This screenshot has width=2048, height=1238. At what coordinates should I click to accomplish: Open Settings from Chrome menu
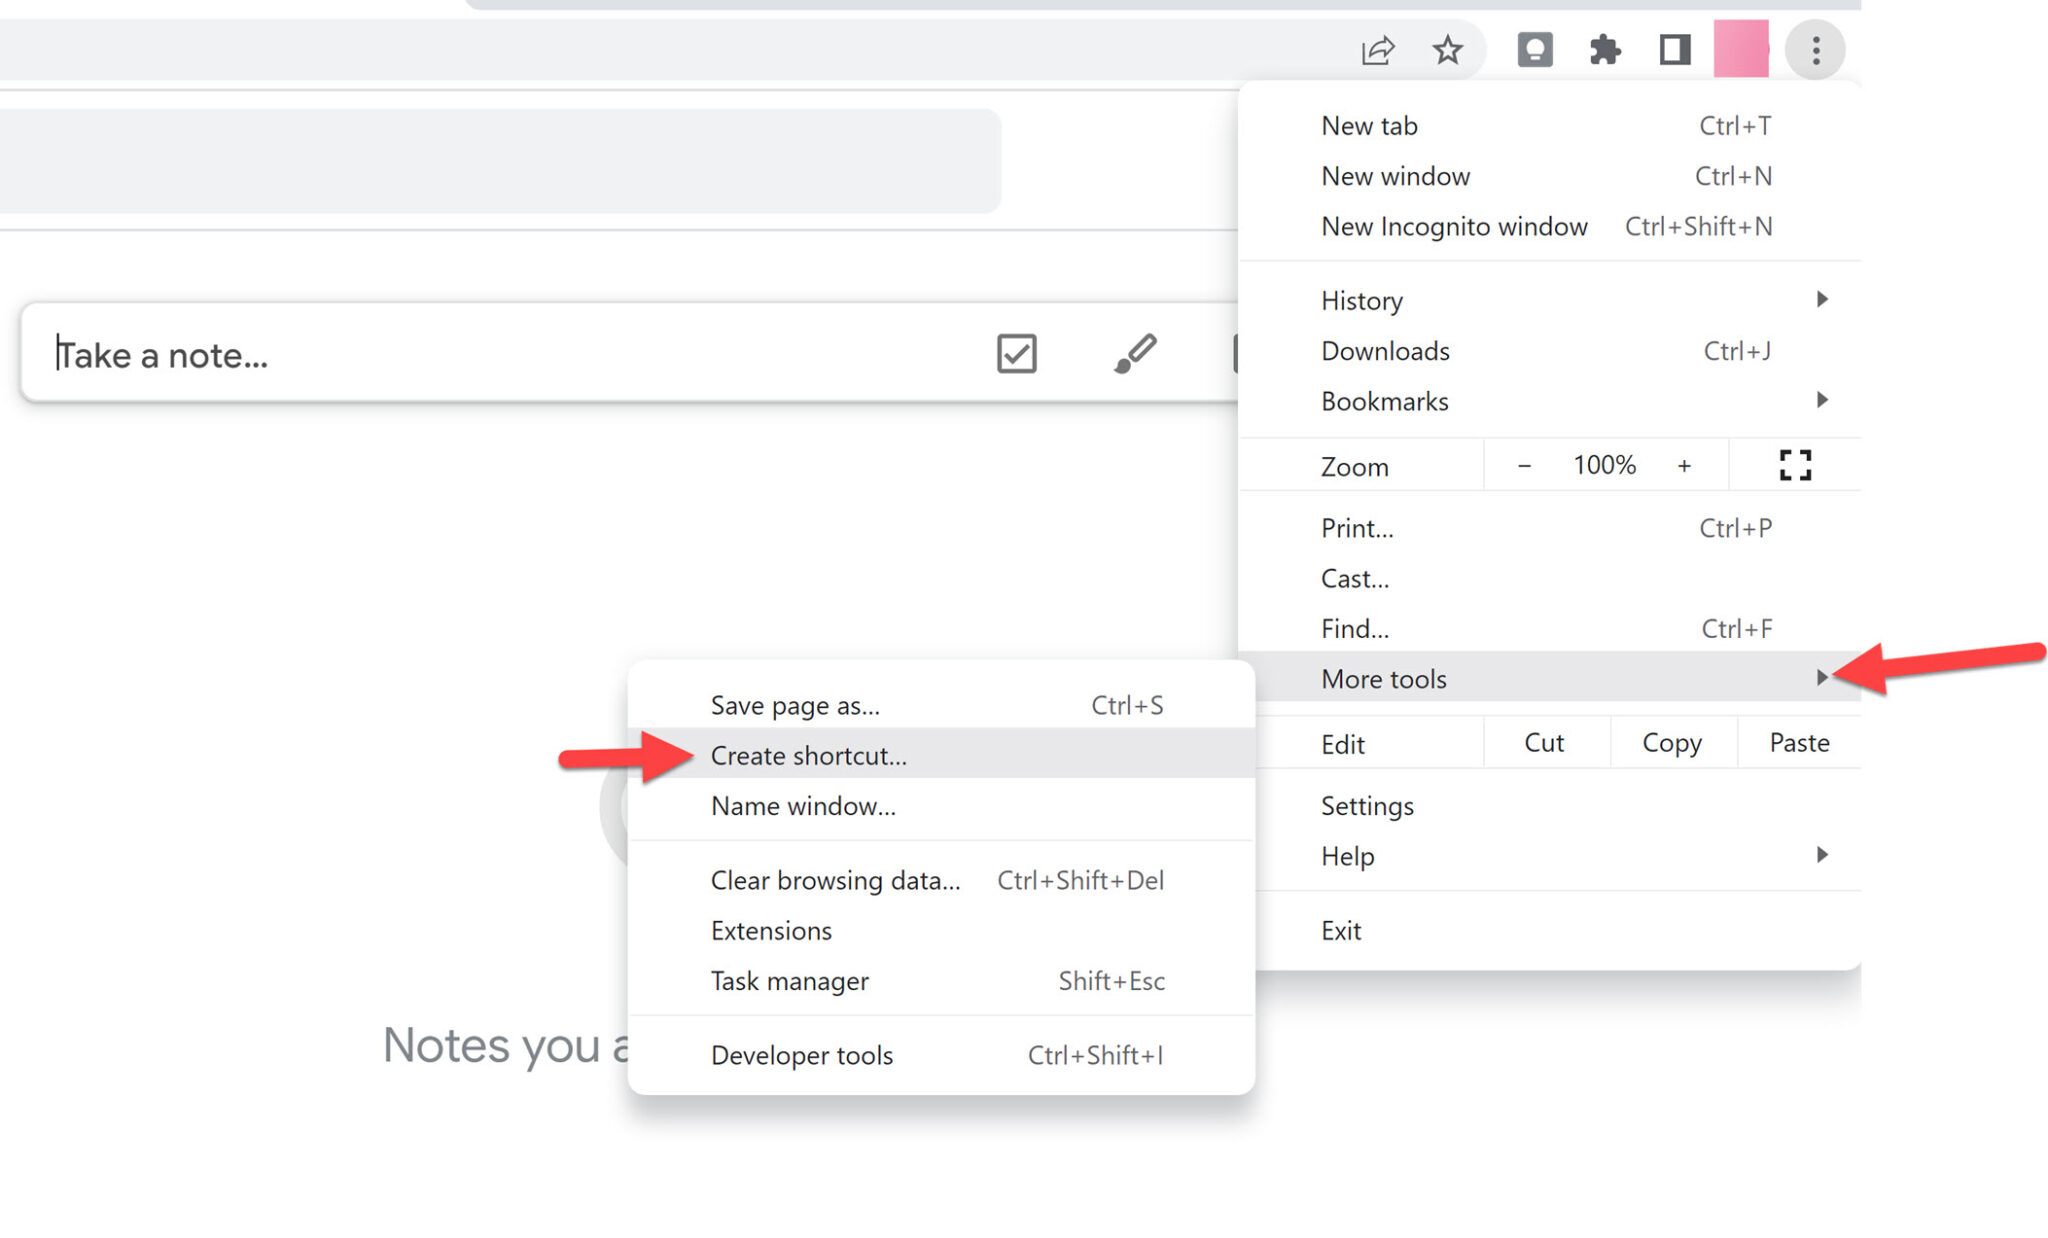[1368, 805]
